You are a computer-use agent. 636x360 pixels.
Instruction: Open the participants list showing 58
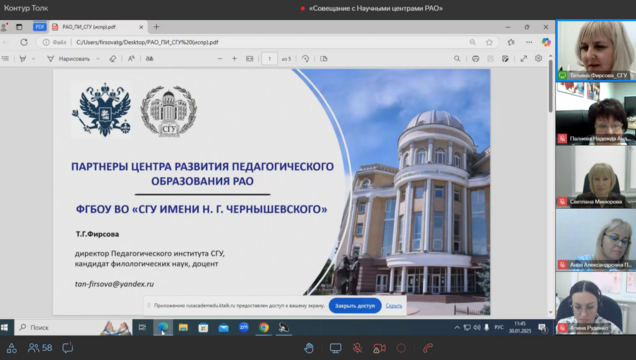pos(40,348)
